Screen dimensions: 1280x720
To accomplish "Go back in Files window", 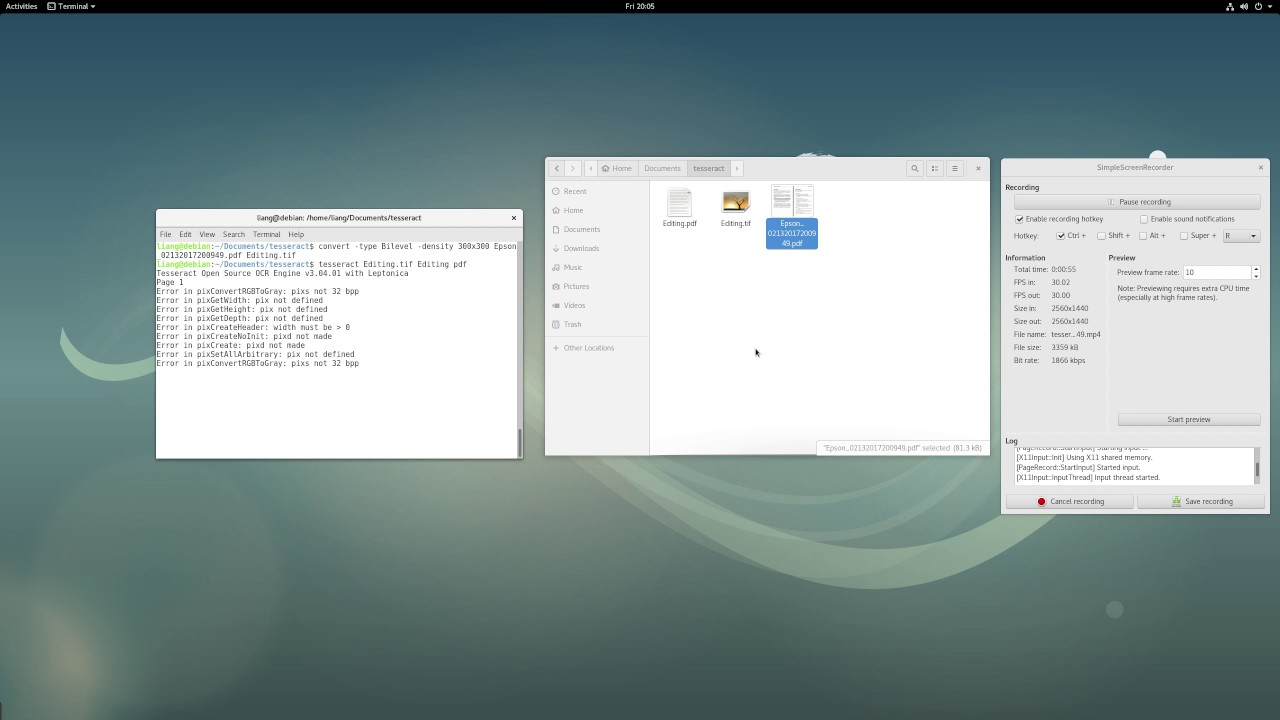I will pyautogui.click(x=557, y=168).
